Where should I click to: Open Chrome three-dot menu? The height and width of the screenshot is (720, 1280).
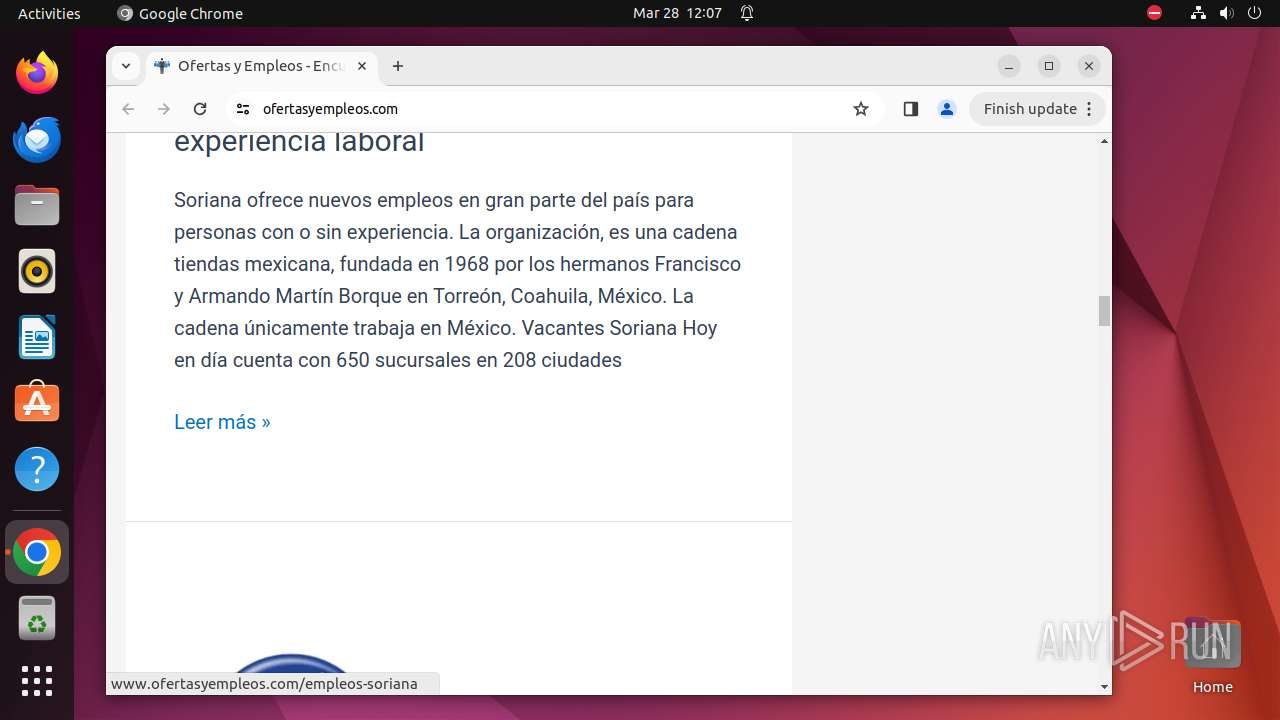tap(1090, 109)
